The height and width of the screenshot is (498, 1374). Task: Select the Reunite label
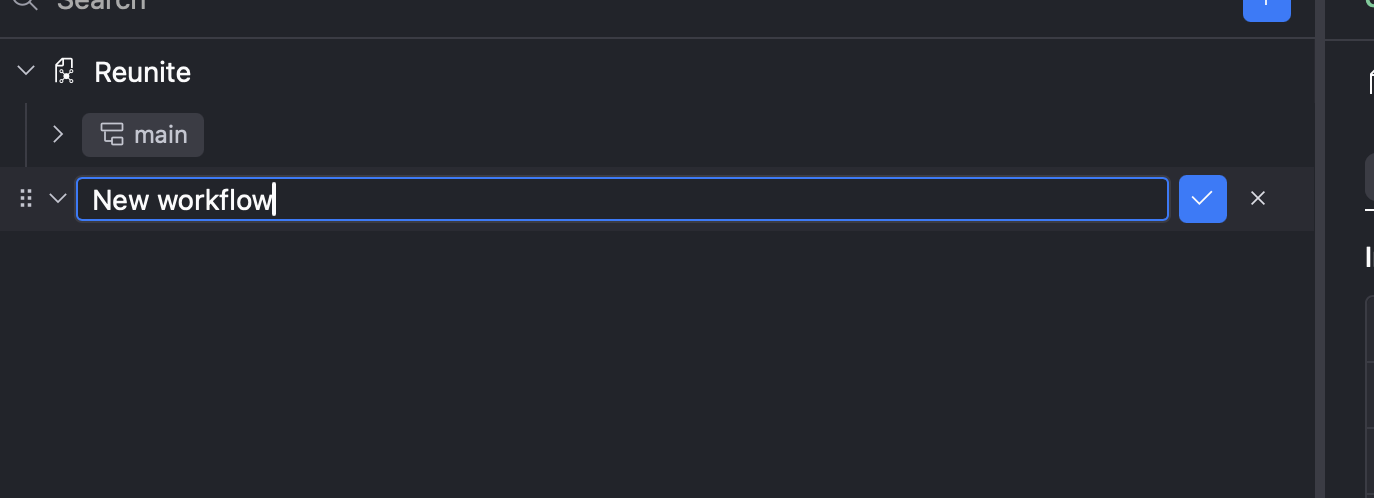pyautogui.click(x=142, y=72)
